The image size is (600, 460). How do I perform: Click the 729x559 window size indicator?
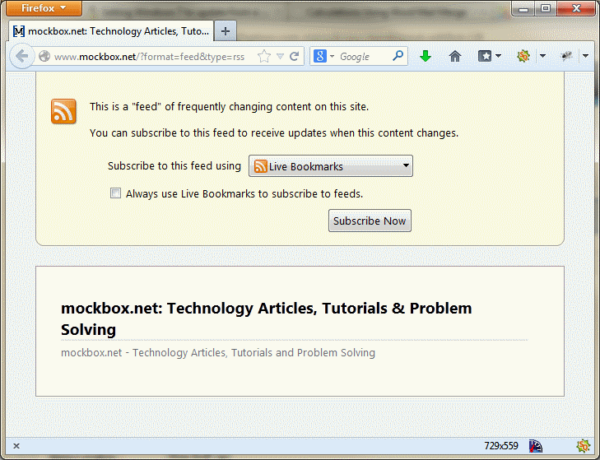pos(501,446)
